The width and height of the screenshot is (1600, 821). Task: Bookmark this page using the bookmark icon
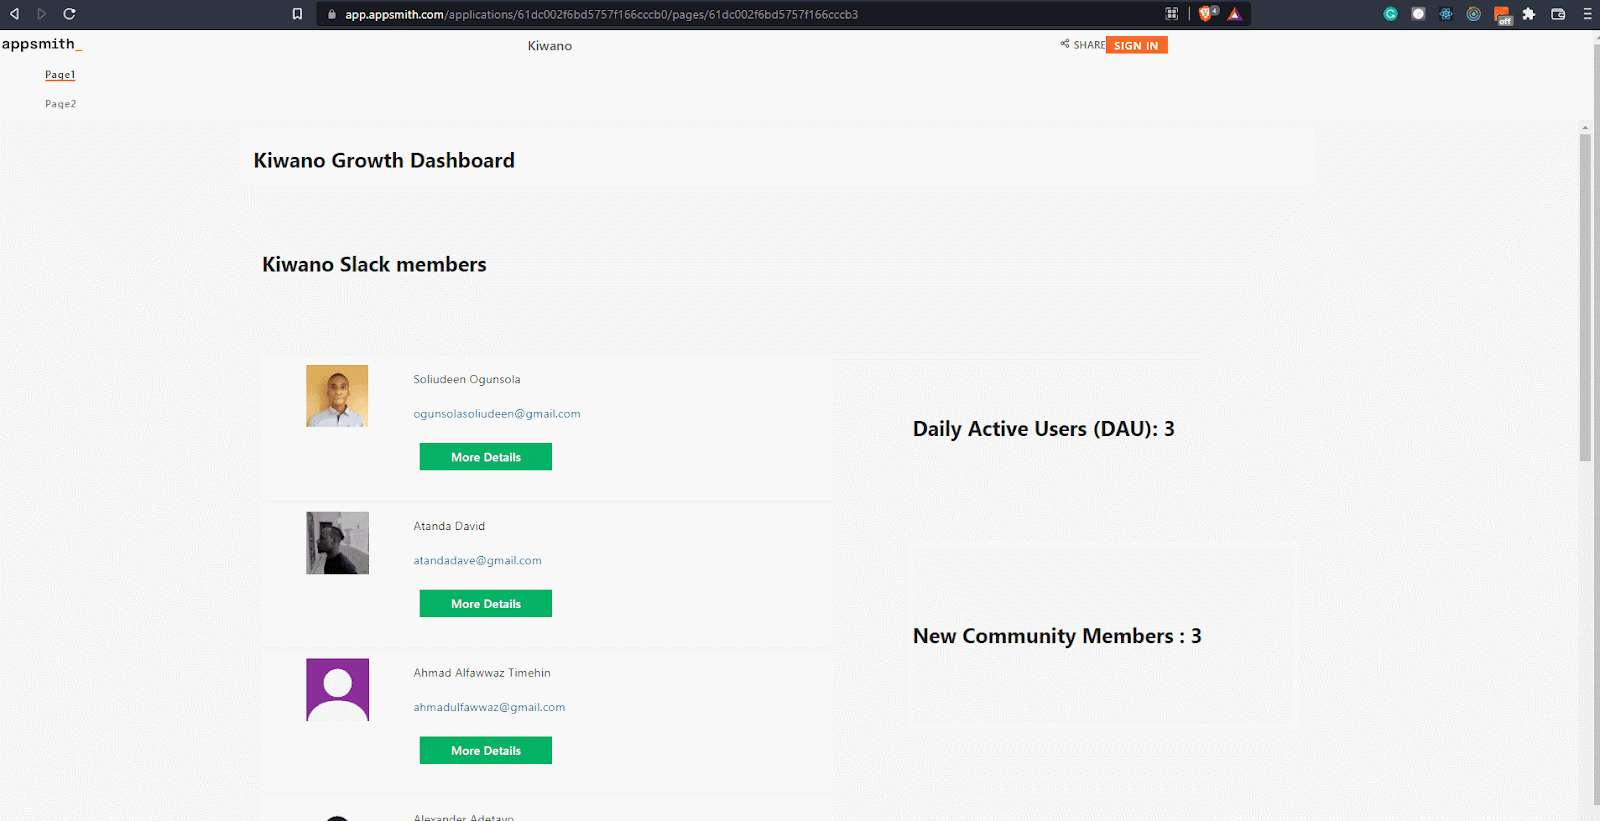pos(297,14)
